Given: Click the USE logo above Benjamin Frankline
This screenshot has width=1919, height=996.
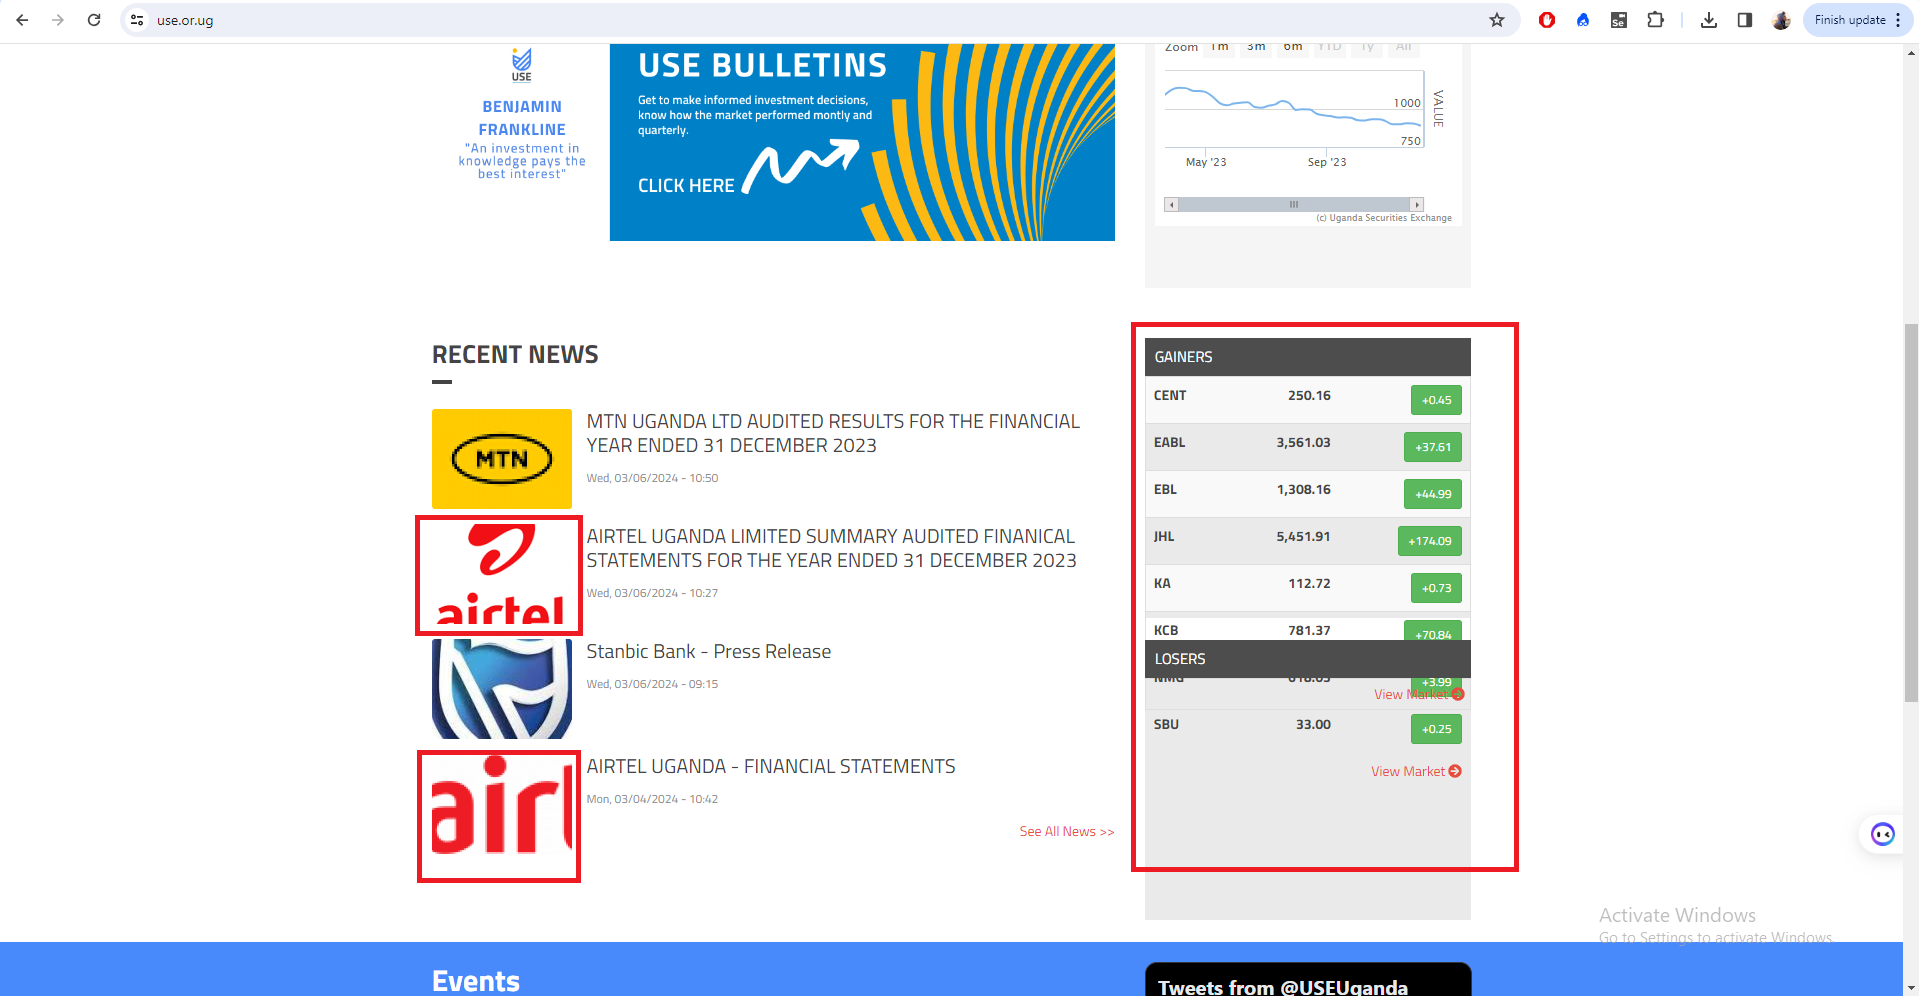Looking at the screenshot, I should pyautogui.click(x=522, y=65).
